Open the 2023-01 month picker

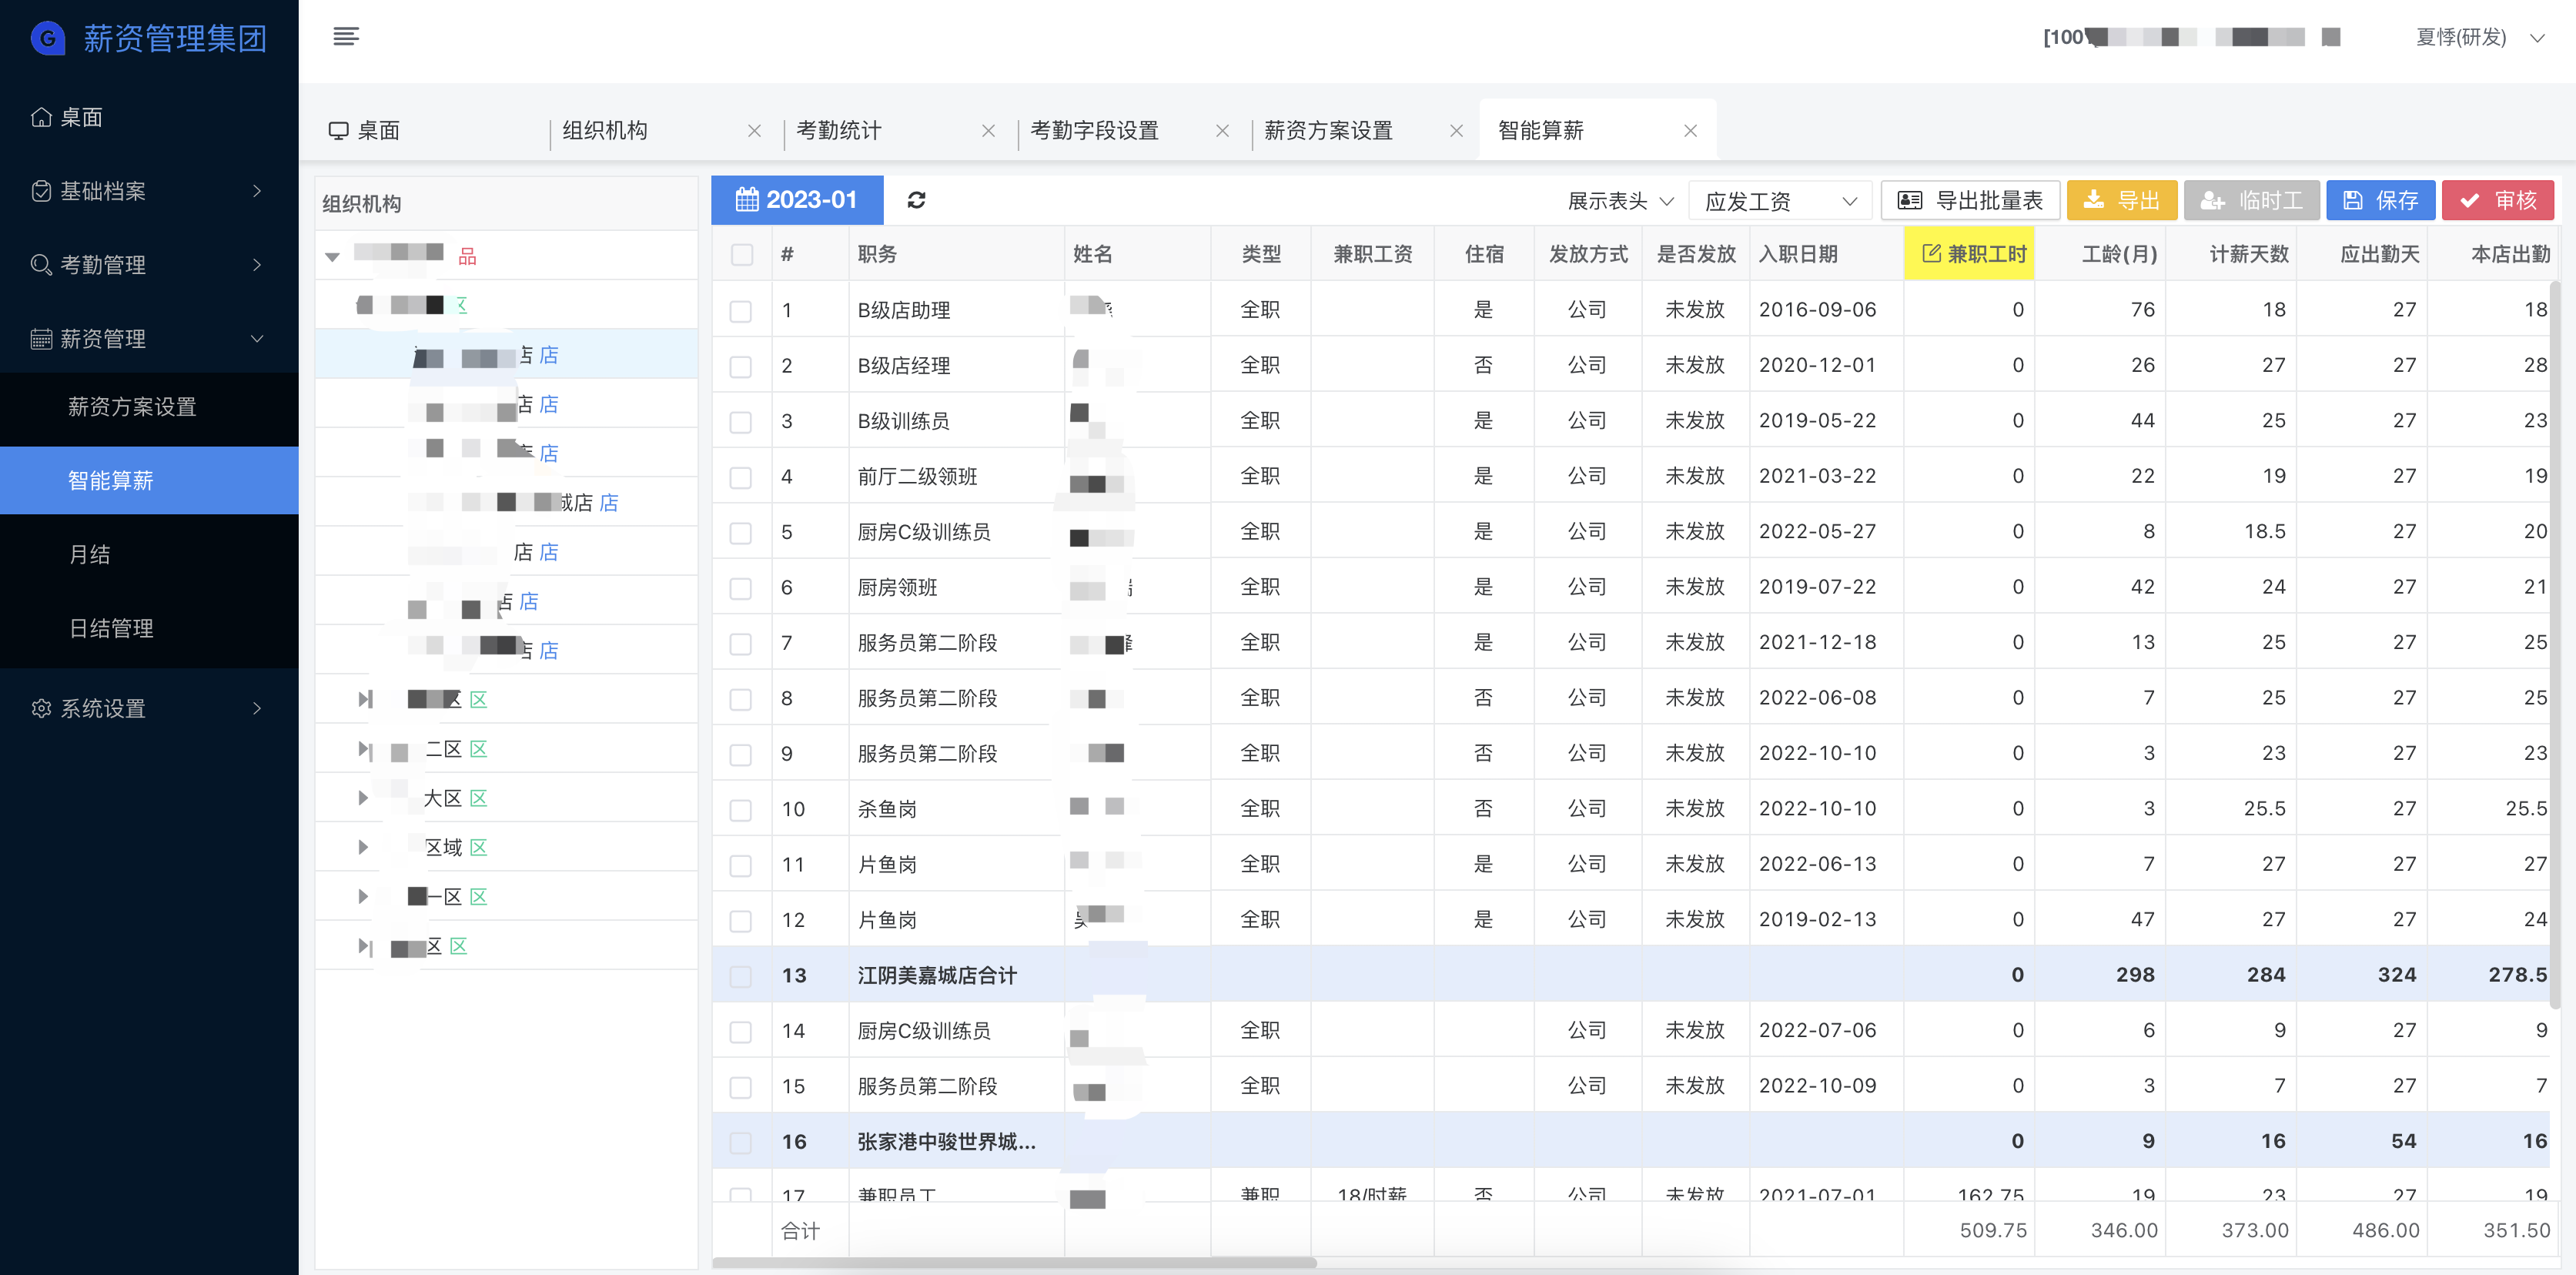pyautogui.click(x=797, y=200)
